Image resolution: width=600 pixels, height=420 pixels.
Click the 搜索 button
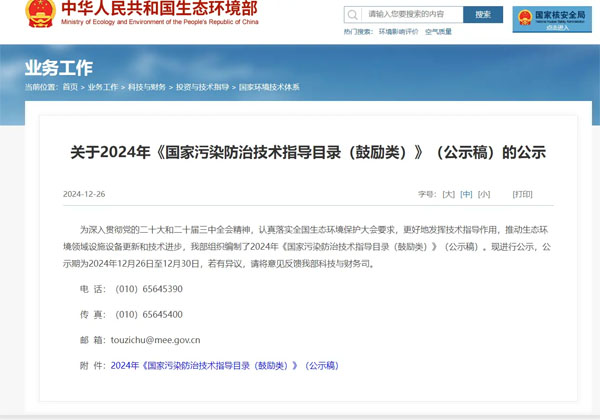click(483, 15)
